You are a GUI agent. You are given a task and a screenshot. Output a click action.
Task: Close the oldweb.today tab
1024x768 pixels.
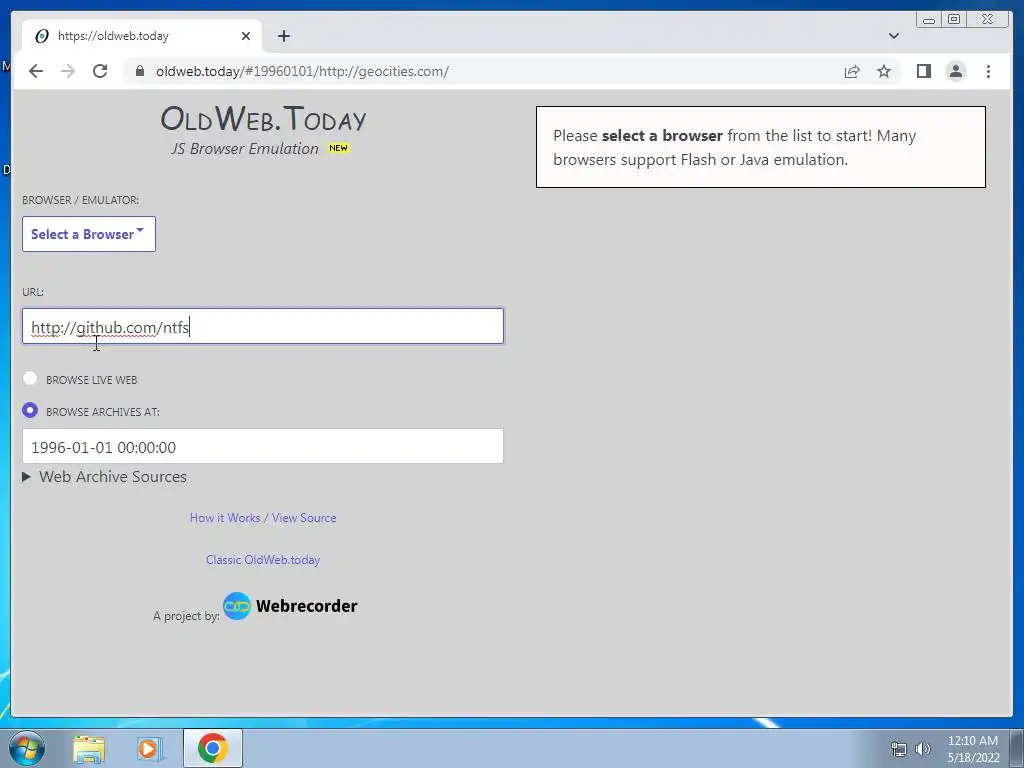tap(246, 36)
